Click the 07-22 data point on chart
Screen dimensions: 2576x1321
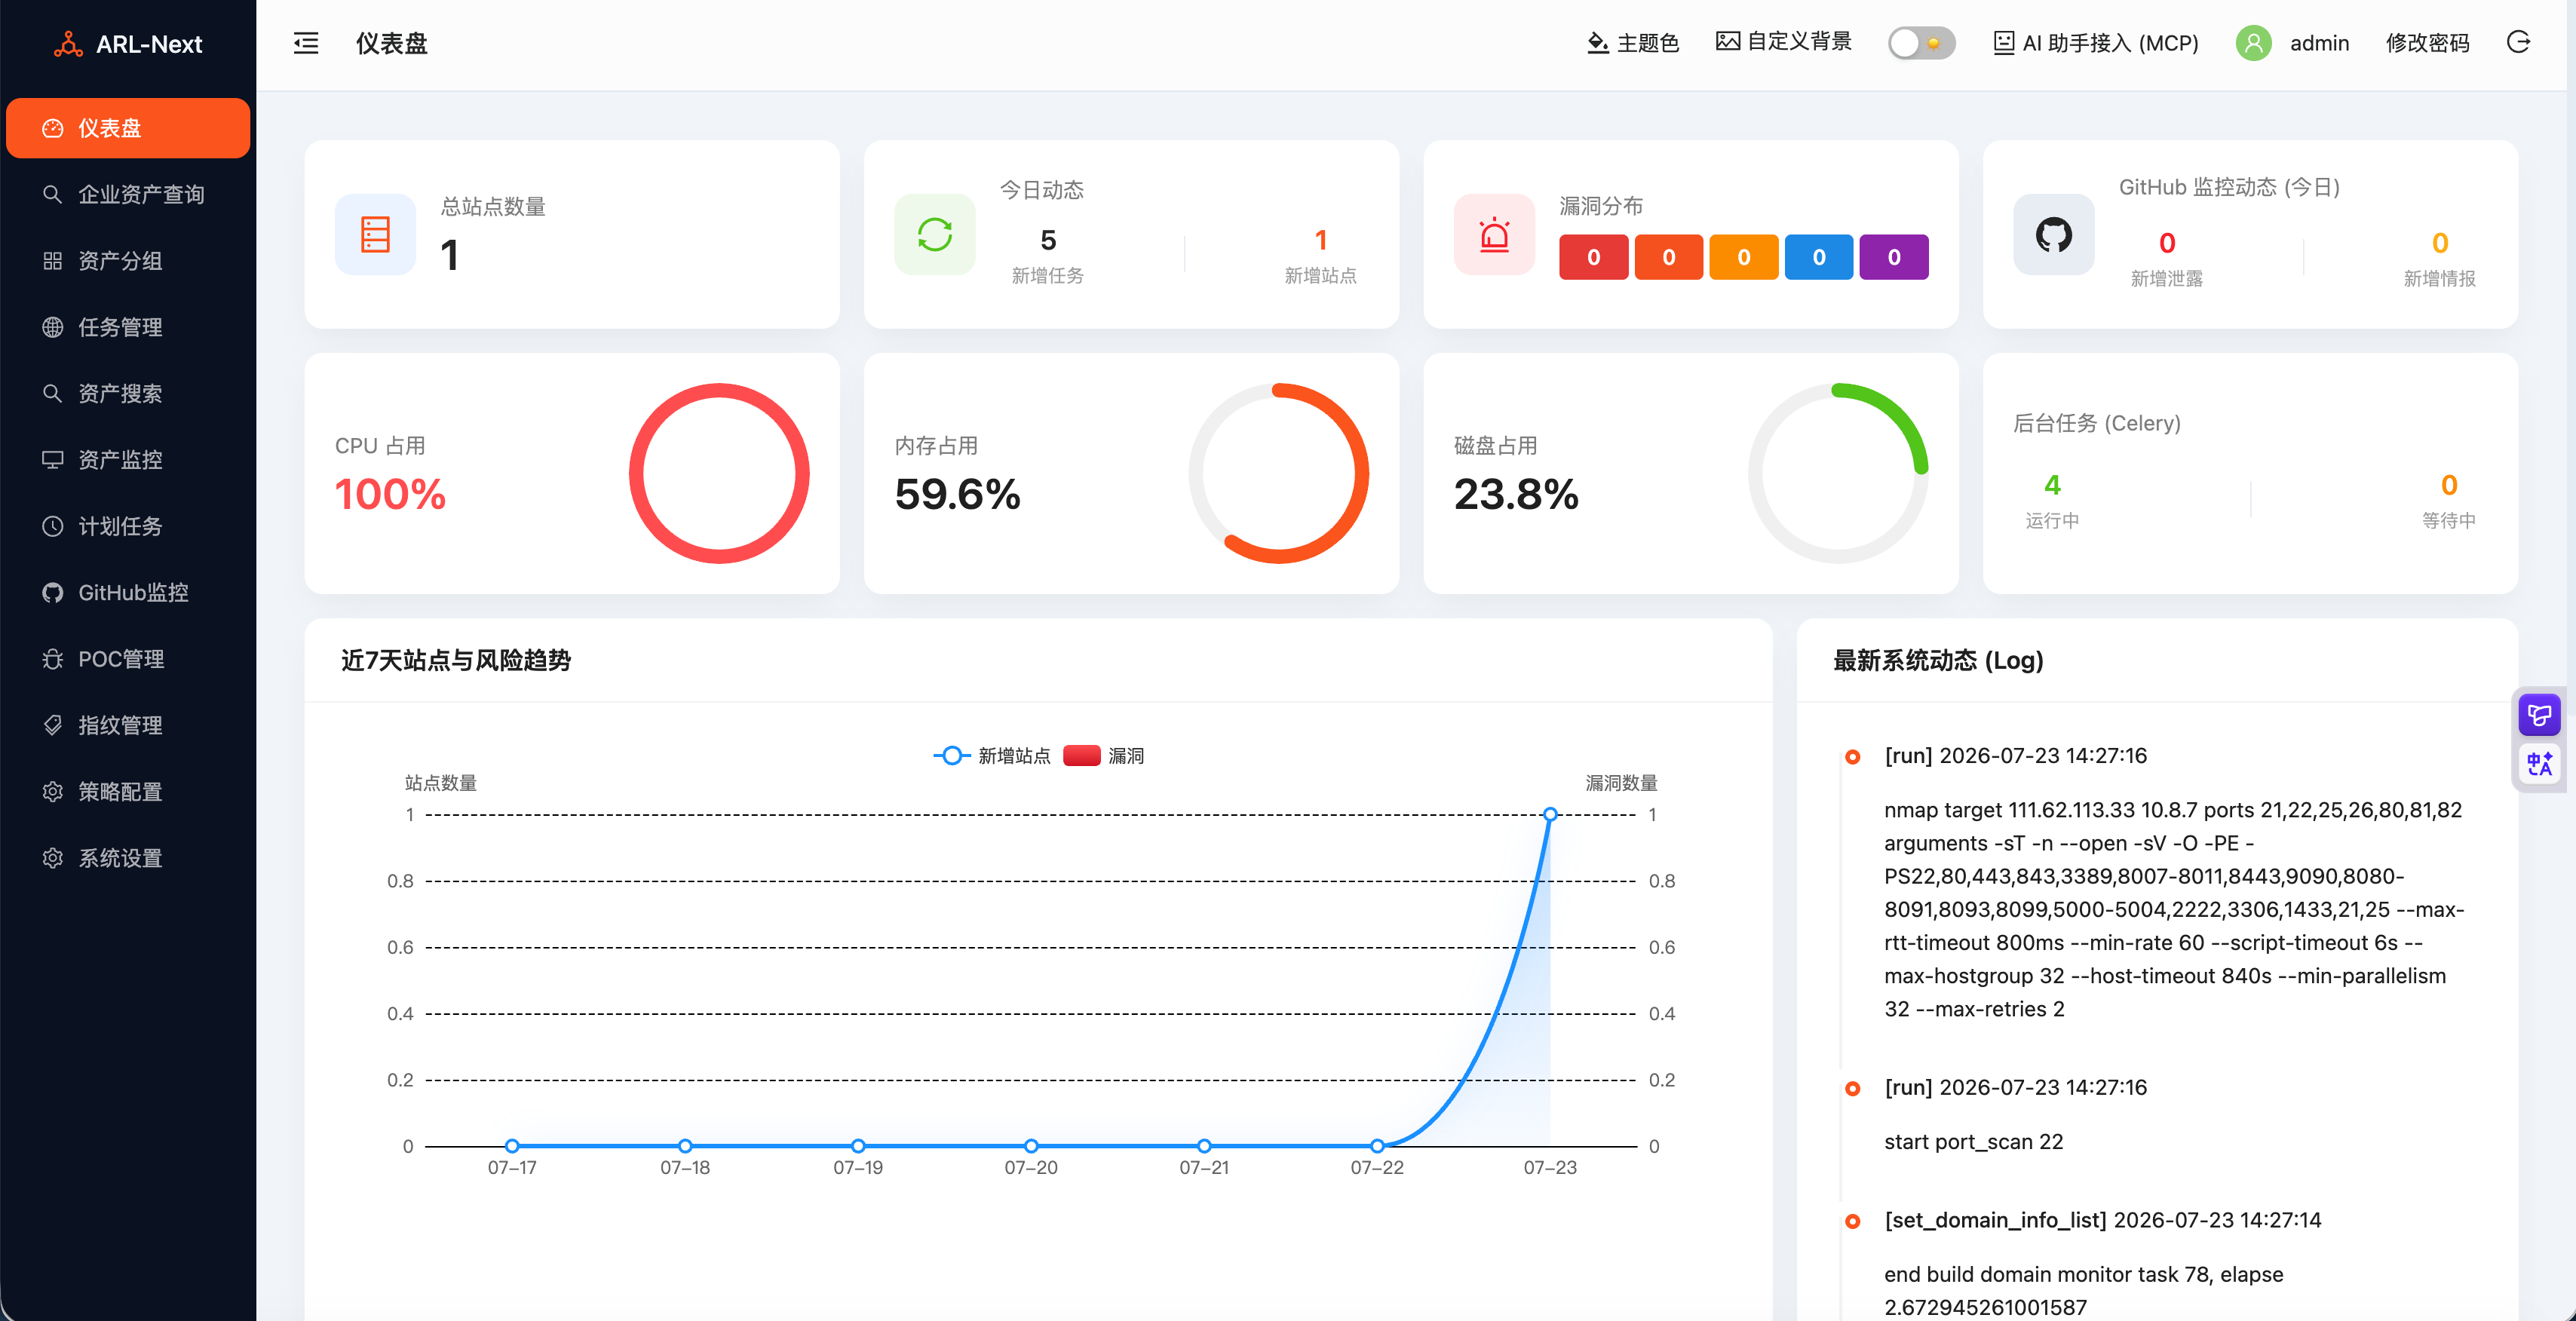pyautogui.click(x=1377, y=1146)
